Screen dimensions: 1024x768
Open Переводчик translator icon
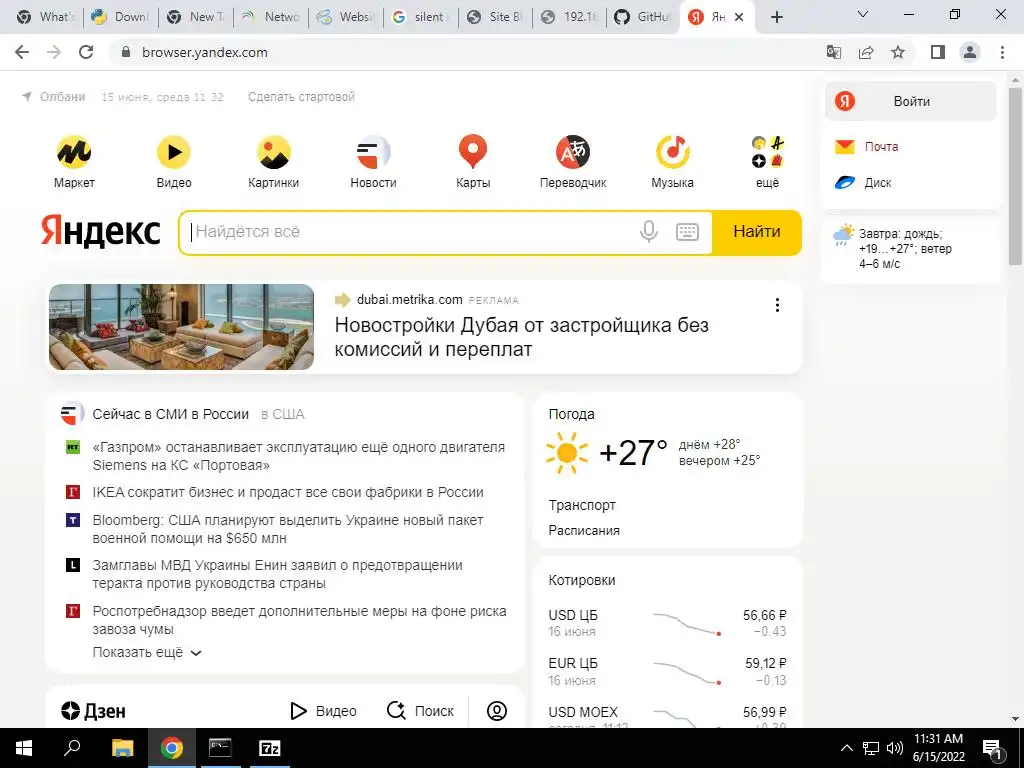click(x=573, y=152)
